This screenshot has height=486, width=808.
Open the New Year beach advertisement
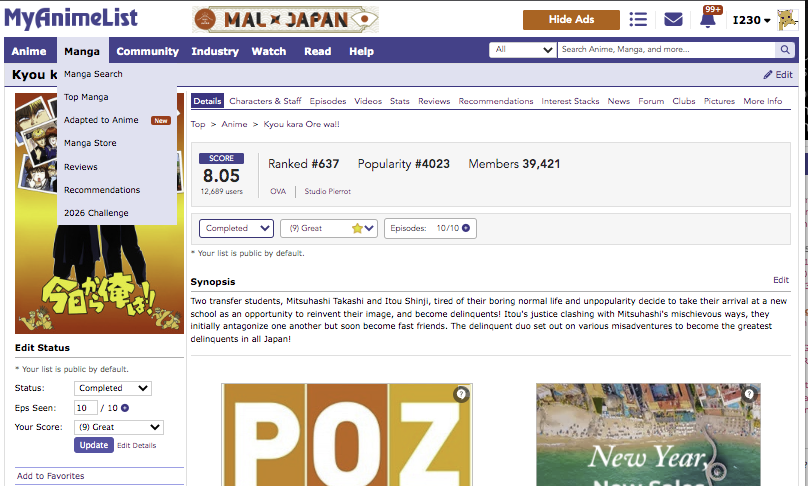[648, 434]
